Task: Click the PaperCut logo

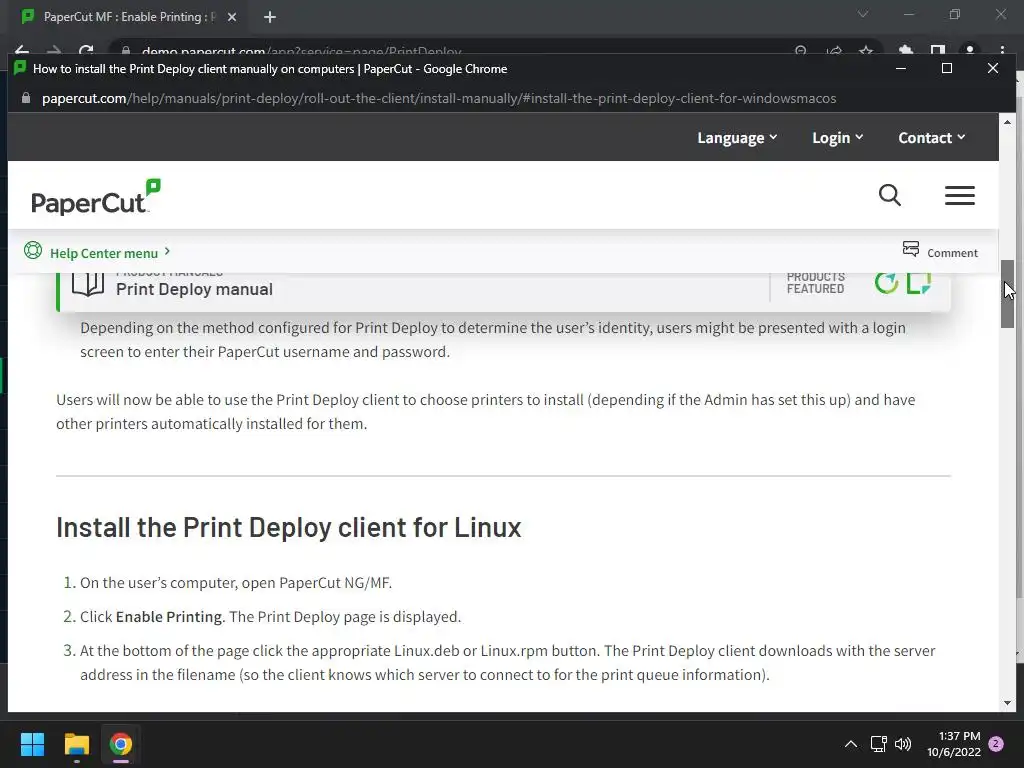Action: (96, 197)
